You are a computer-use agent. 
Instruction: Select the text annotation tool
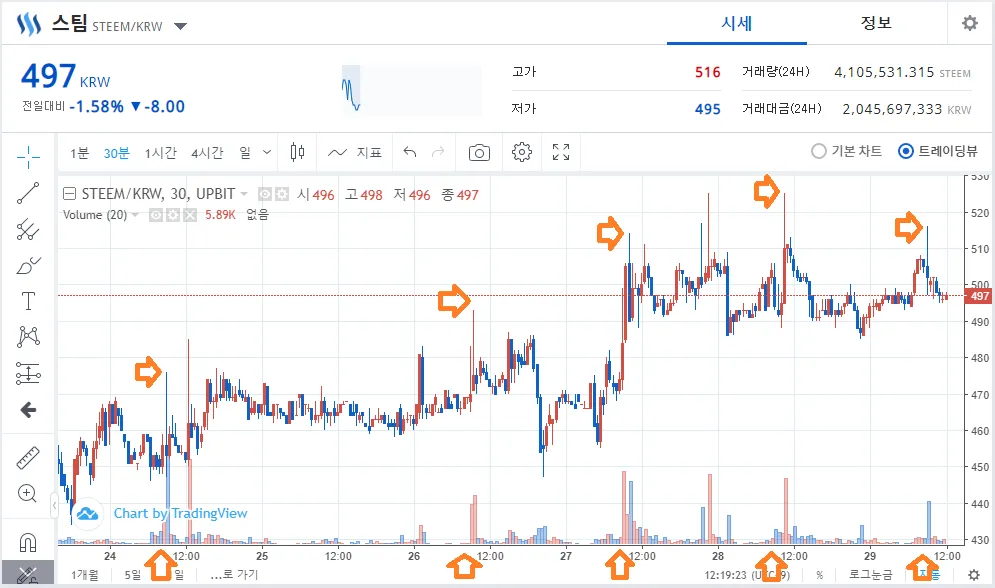[x=28, y=301]
